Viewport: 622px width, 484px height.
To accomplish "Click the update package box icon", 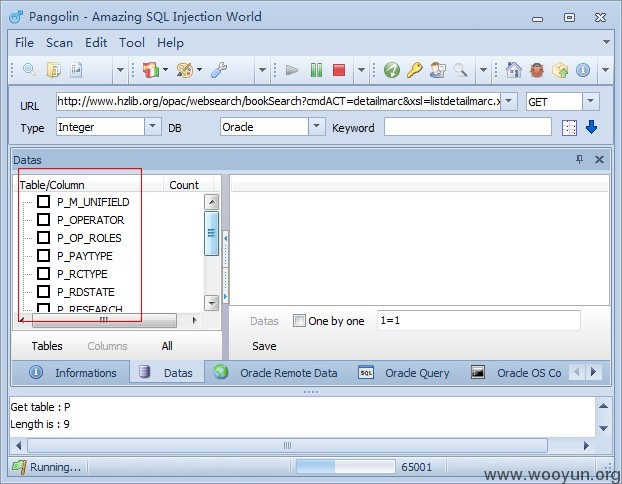I will tap(560, 70).
